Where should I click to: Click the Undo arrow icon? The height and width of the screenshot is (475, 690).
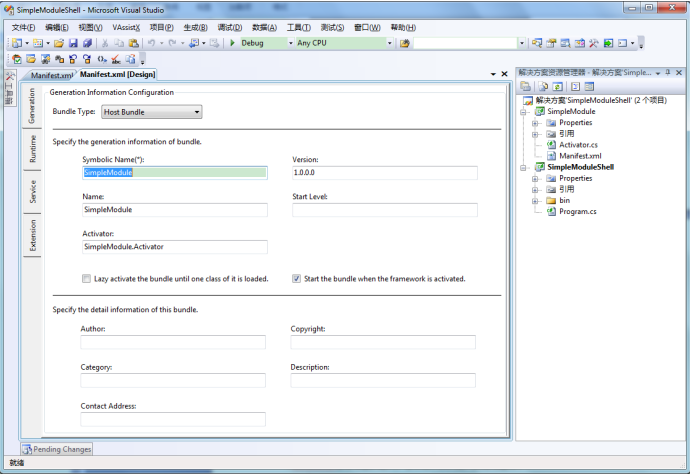tap(151, 43)
